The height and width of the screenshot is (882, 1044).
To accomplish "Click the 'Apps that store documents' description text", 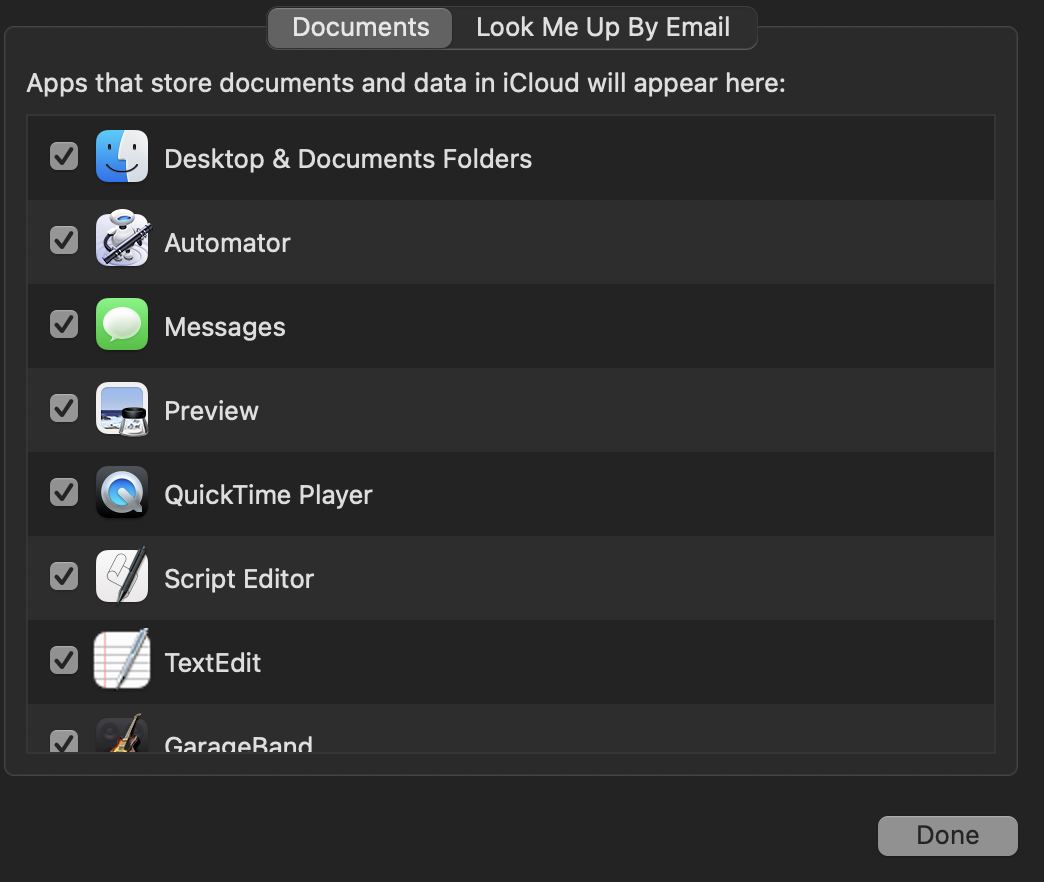I will click(x=406, y=83).
